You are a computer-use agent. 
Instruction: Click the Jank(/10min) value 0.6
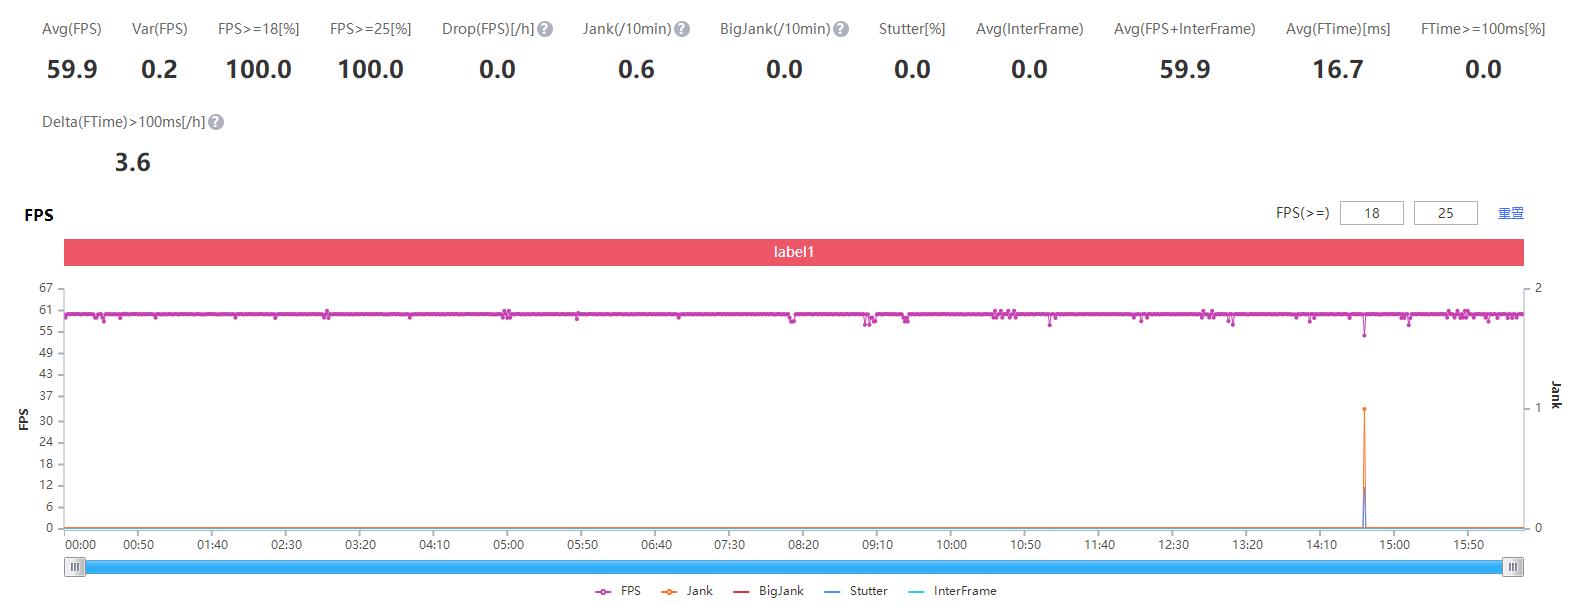click(636, 69)
